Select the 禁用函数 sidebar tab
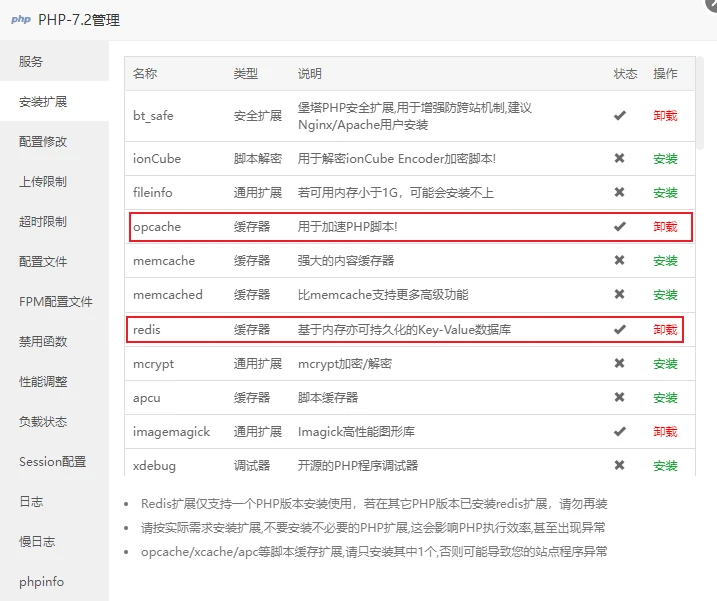Viewport: 717px width, 601px height. (43, 341)
